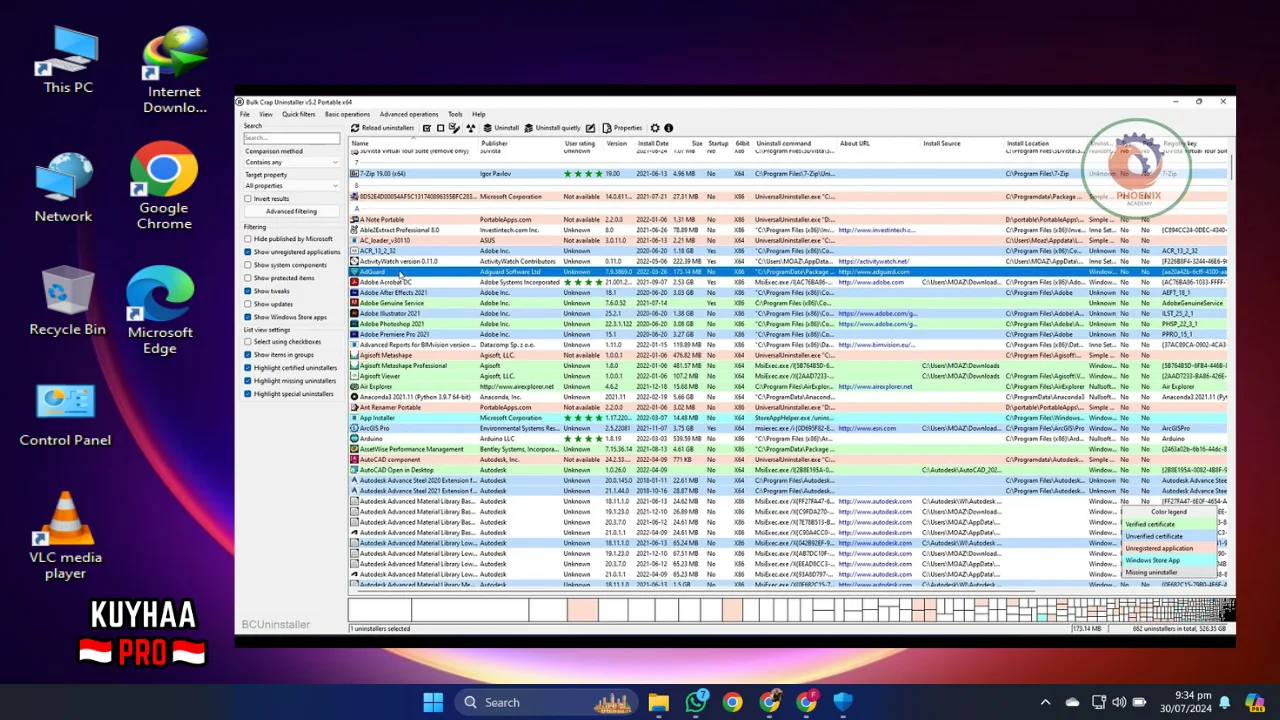Toggle Highlight certified uninstallers checkbox
This screenshot has width=1280, height=720.
coord(248,368)
